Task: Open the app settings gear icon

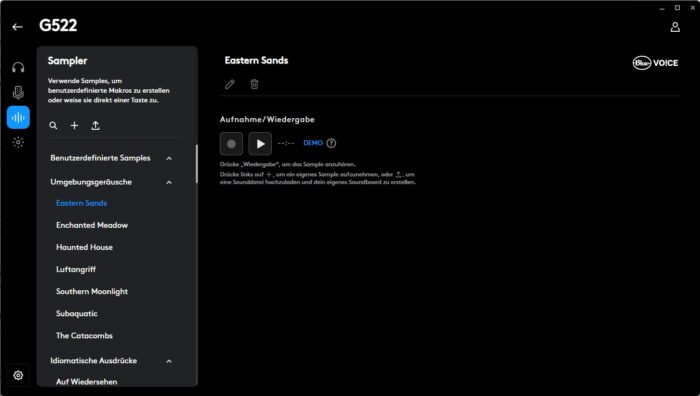Action: click(x=18, y=375)
